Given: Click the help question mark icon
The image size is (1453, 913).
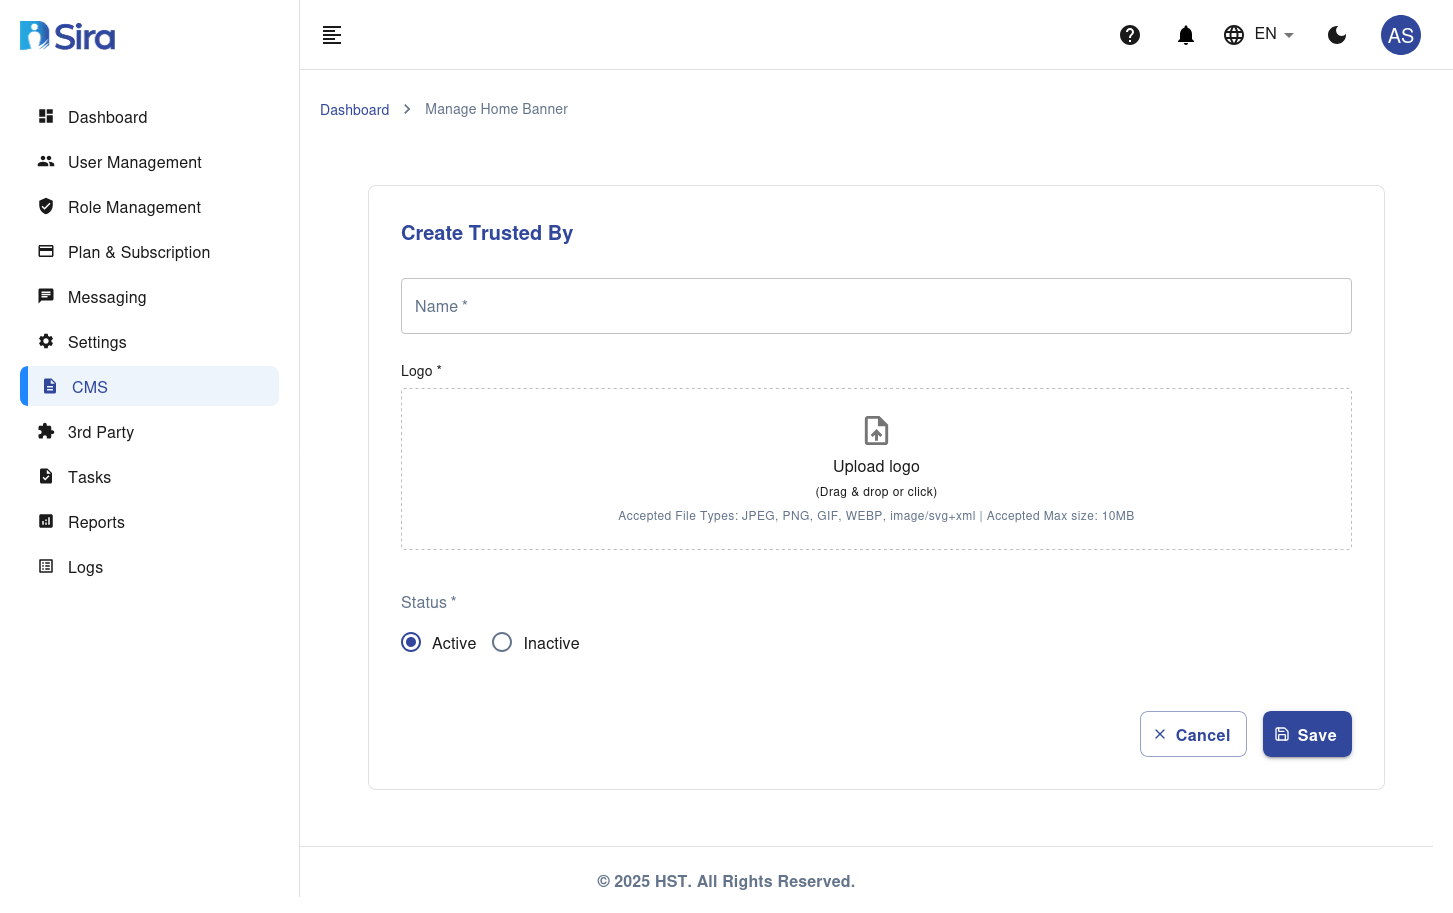Looking at the screenshot, I should [x=1130, y=35].
